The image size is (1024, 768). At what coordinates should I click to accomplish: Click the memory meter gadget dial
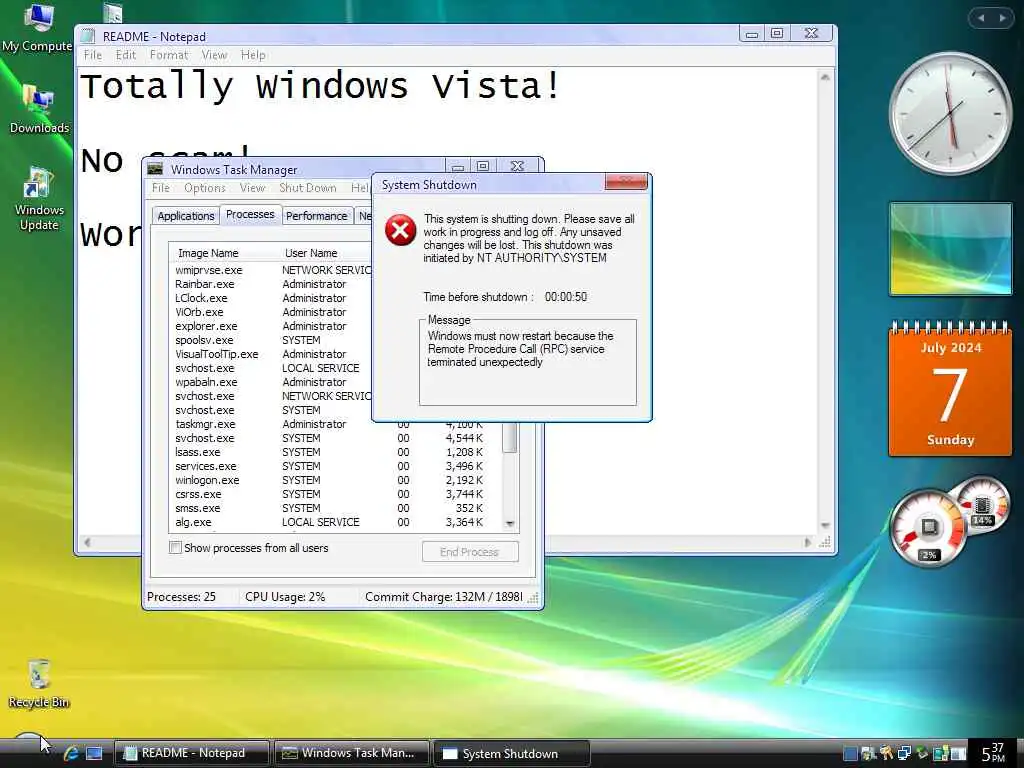[982, 505]
